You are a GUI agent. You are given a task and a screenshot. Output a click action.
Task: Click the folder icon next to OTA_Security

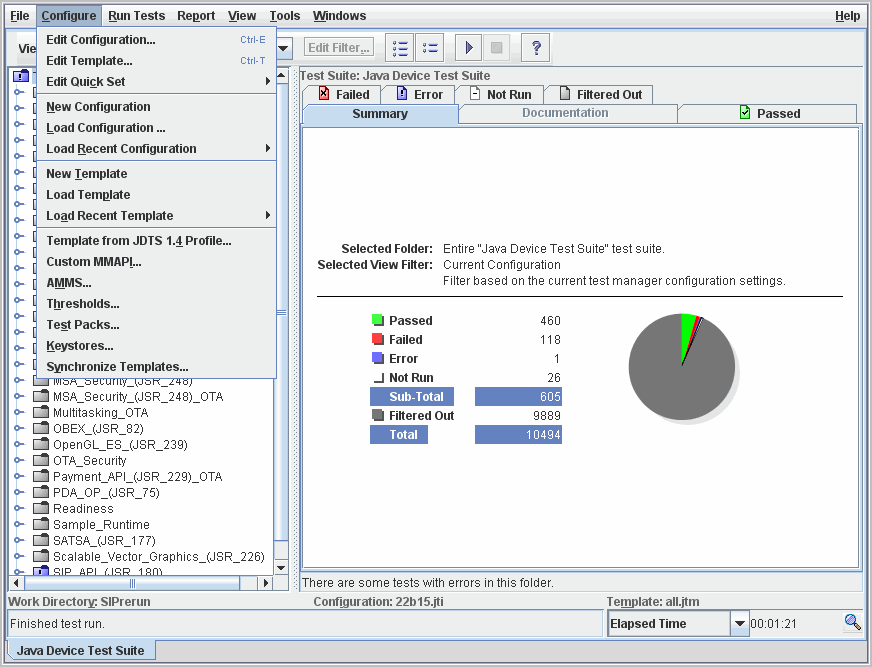pyautogui.click(x=41, y=460)
